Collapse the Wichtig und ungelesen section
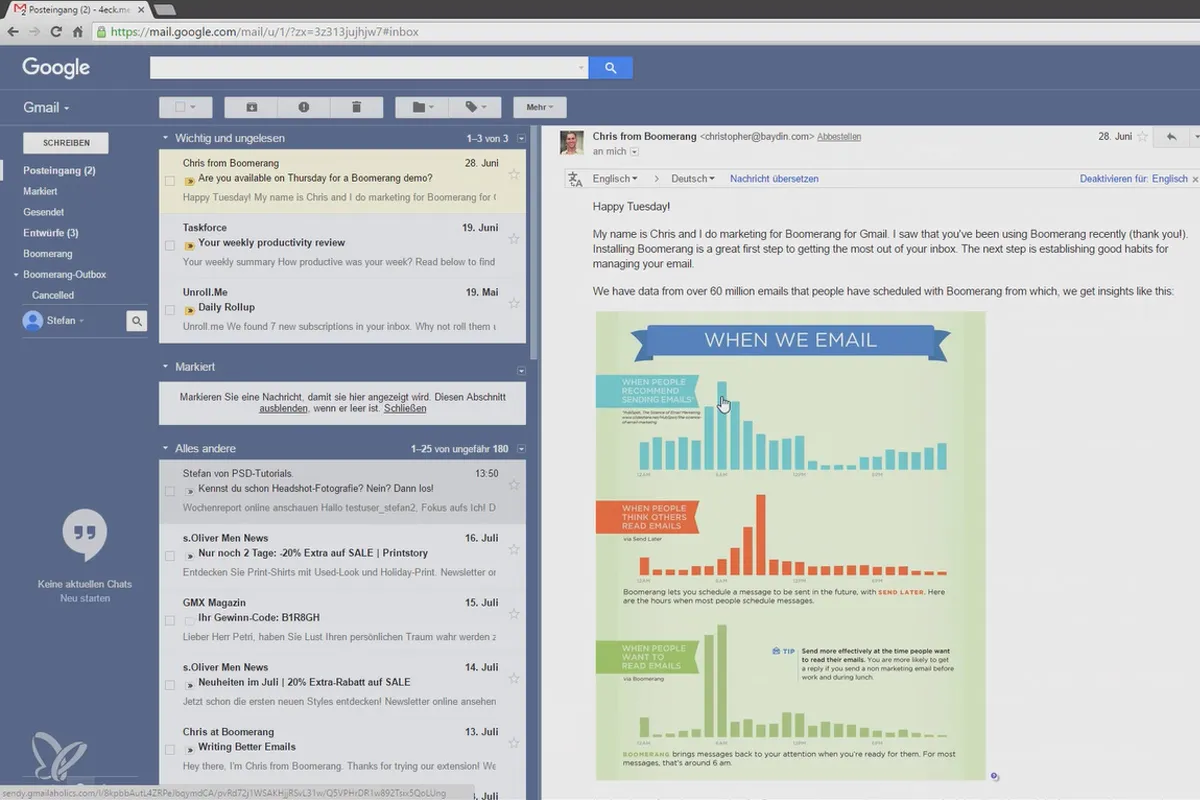 (166, 138)
